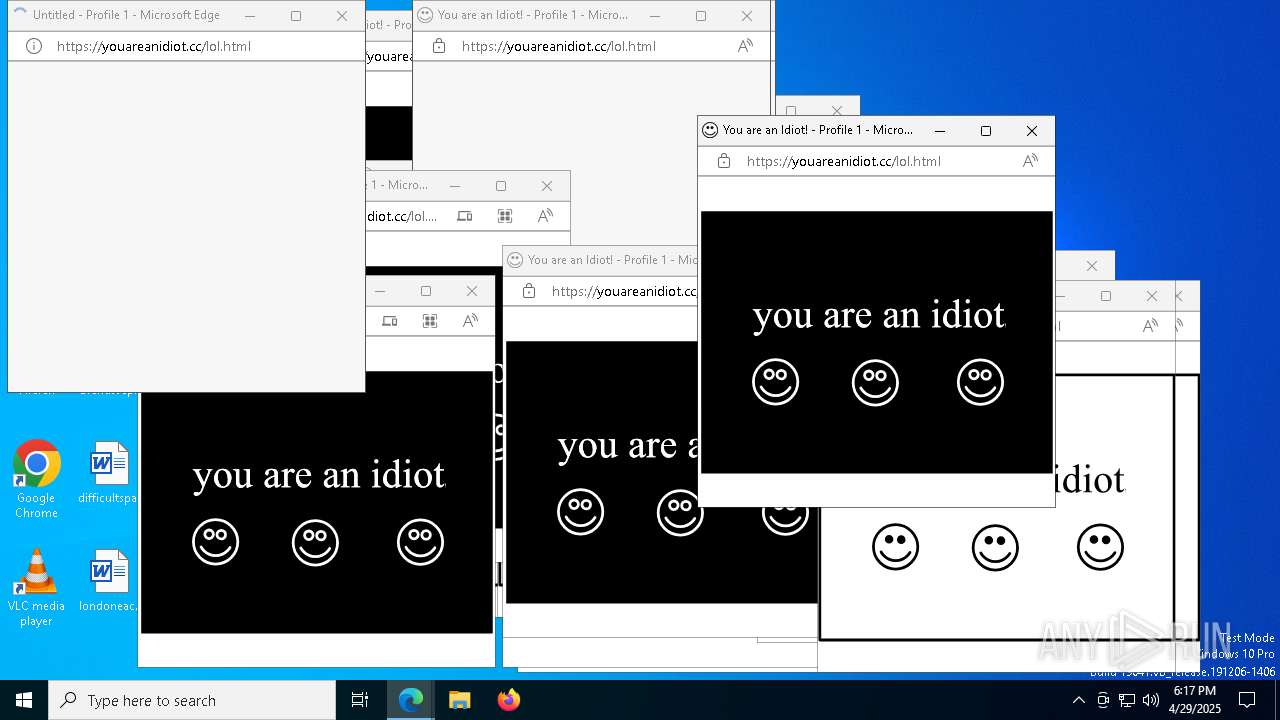Open the clock showing 6:17 PM
Image resolution: width=1280 pixels, height=720 pixels.
pos(1195,700)
